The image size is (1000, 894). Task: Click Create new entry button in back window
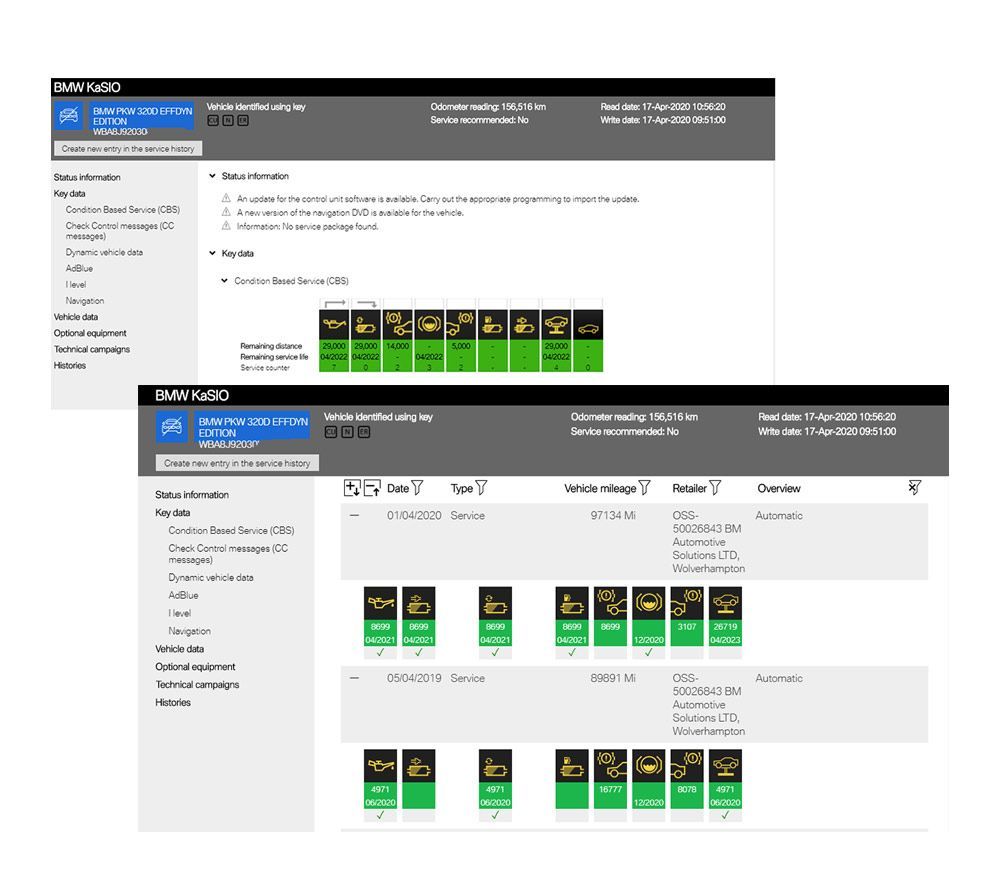coord(128,149)
